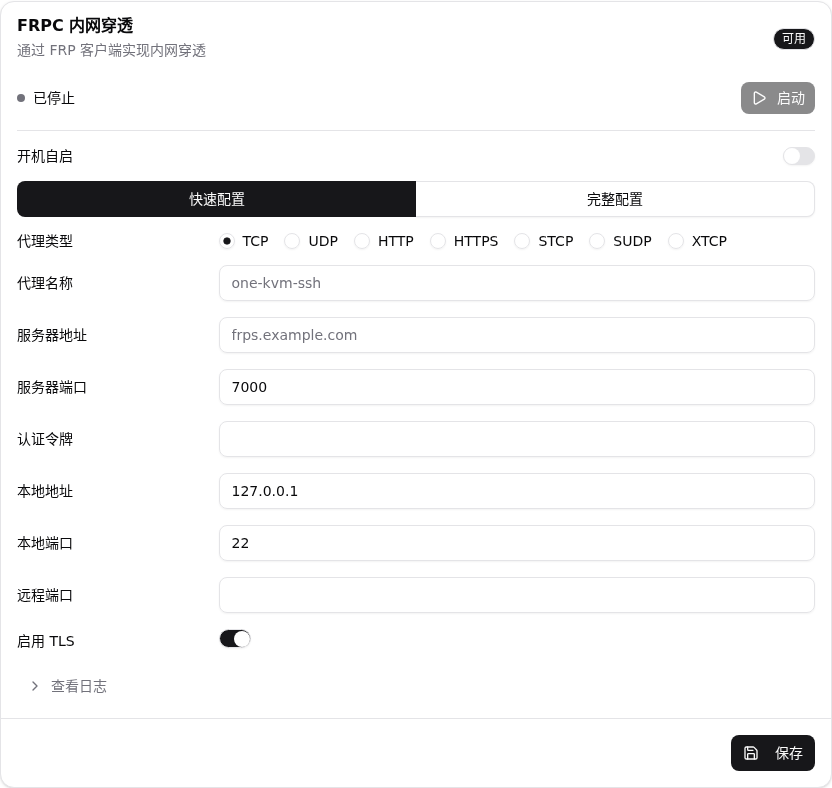Click the FRPC 内网穿透 heading
The width and height of the screenshot is (832, 788).
pos(75,25)
